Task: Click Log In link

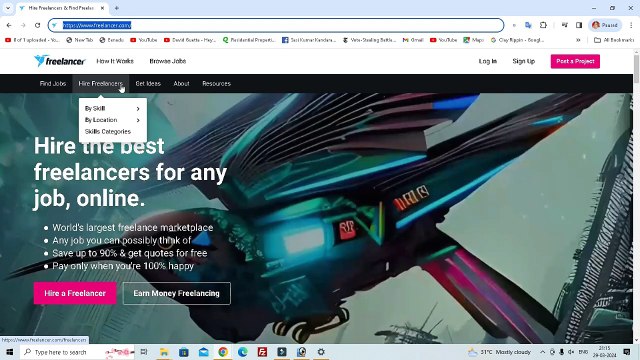Action: 488,61
